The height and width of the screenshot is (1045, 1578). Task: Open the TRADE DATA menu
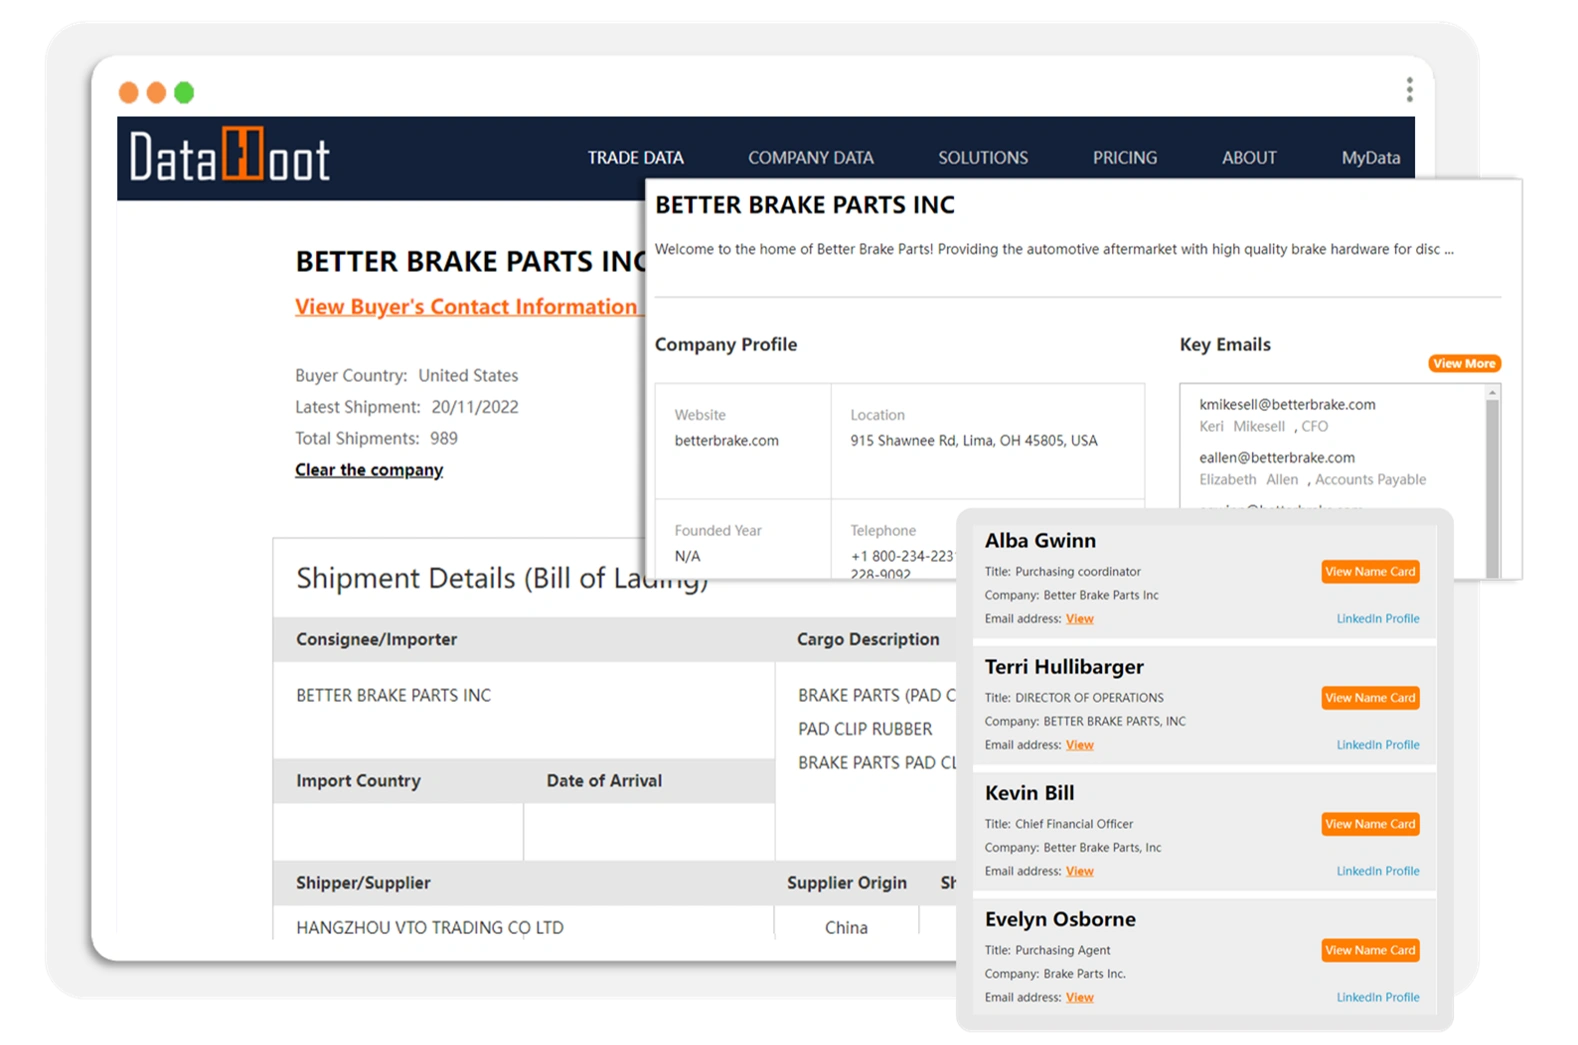(635, 158)
